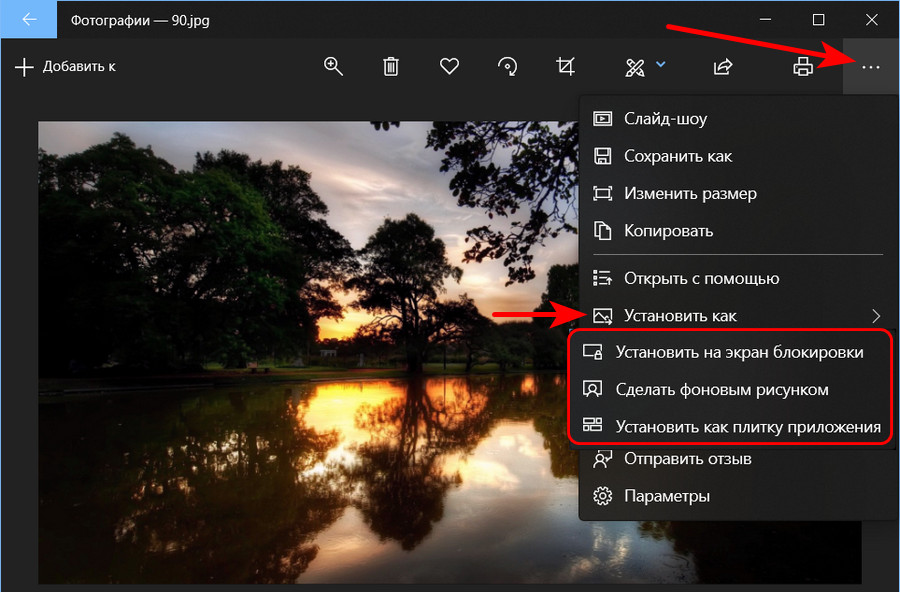
Task: Click the share icon
Action: [722, 67]
